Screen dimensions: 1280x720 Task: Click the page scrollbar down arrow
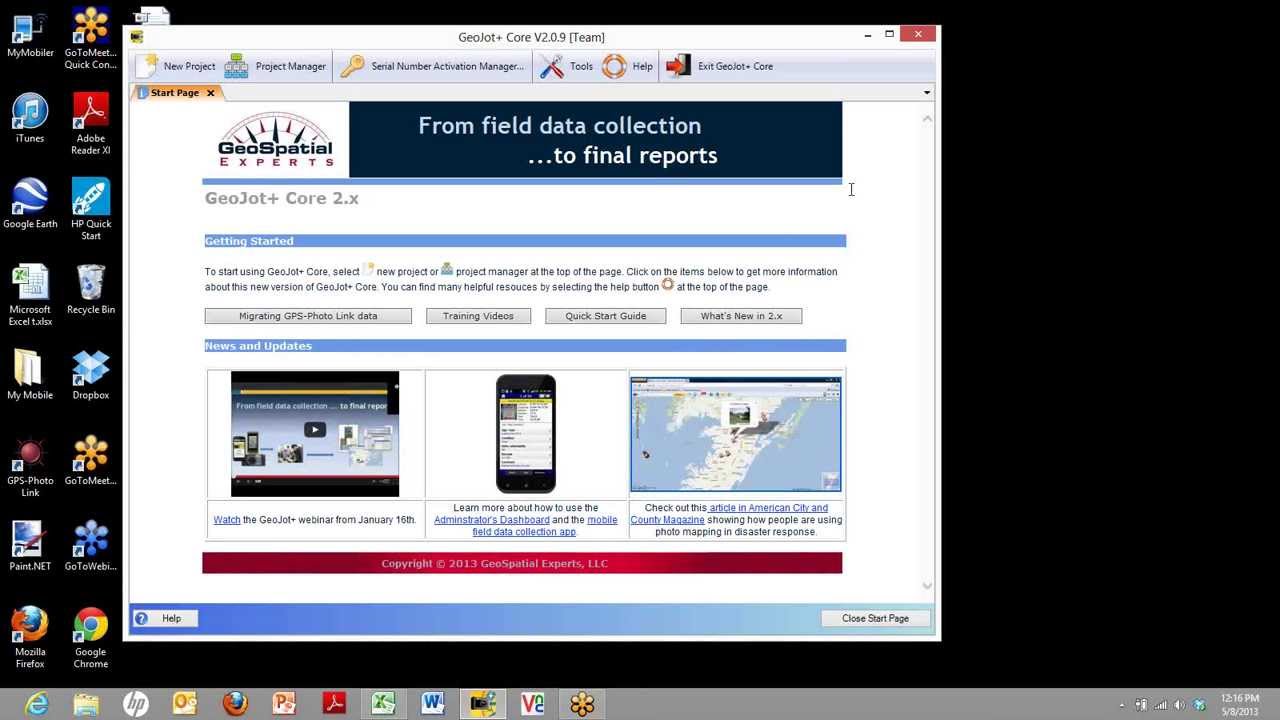click(x=927, y=586)
